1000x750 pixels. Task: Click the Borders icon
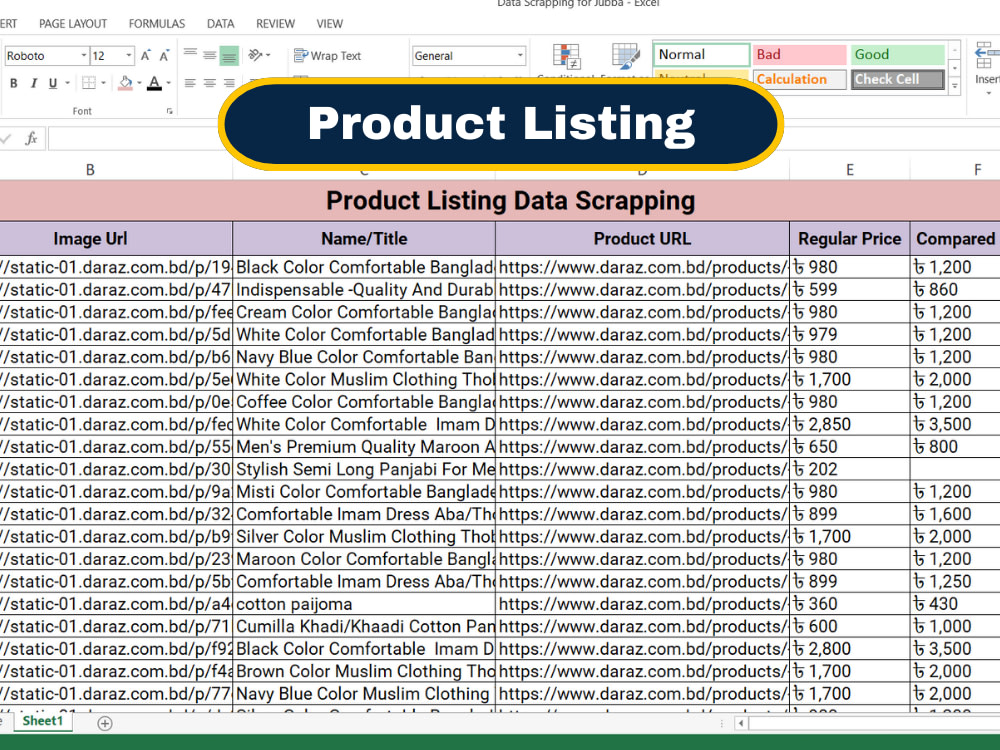coord(89,83)
